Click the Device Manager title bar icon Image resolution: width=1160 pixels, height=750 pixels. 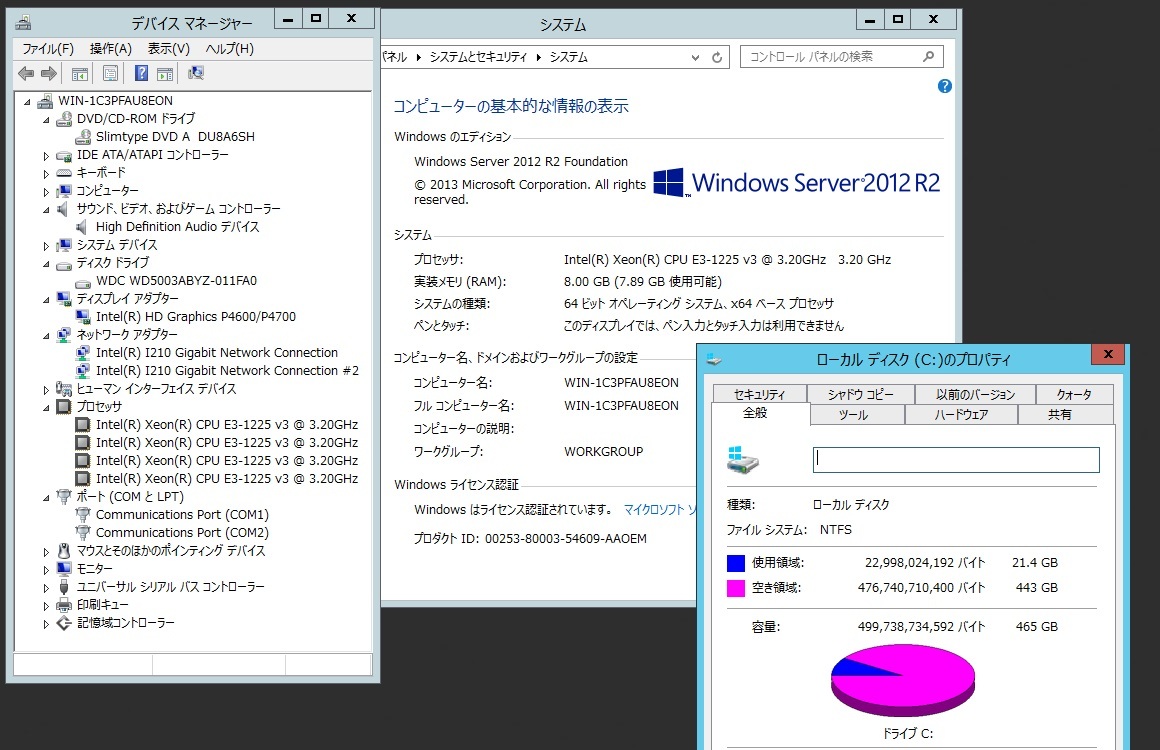(x=23, y=22)
